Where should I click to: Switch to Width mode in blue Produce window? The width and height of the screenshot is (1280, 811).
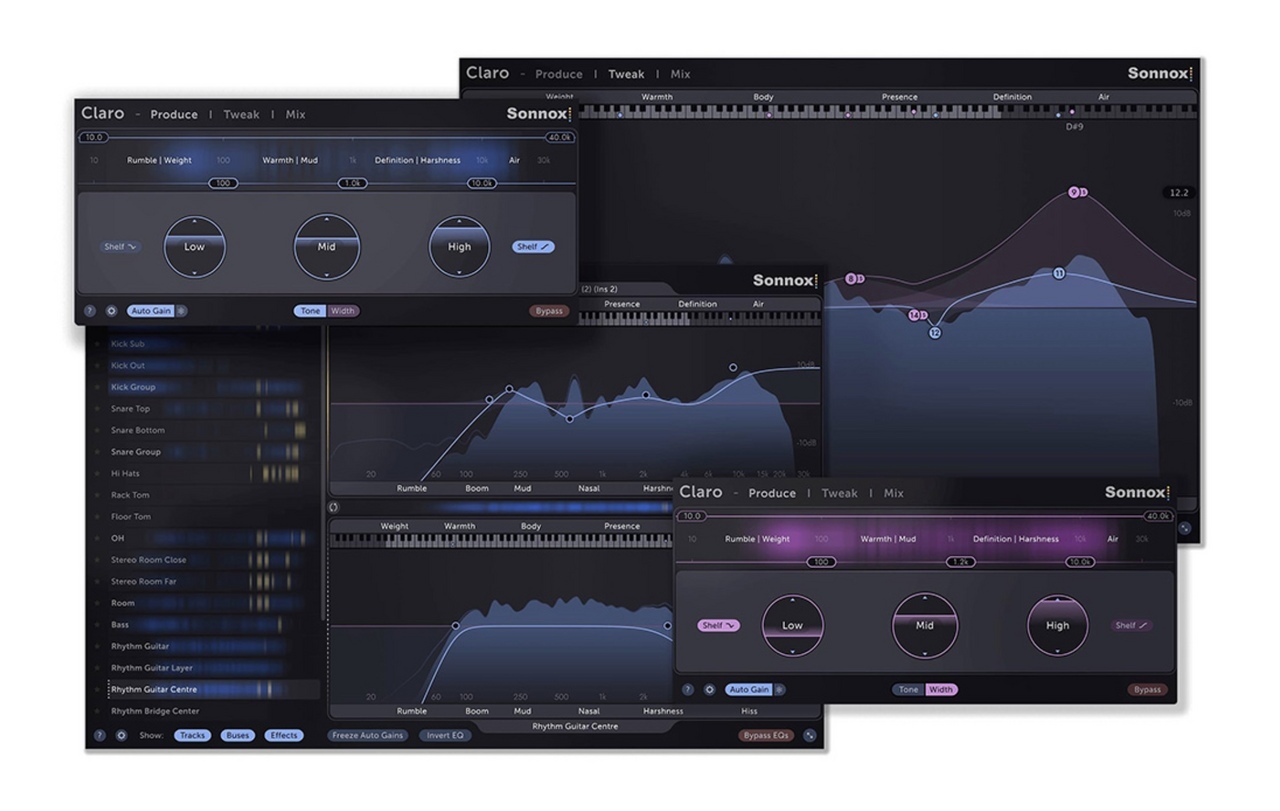pos(343,311)
